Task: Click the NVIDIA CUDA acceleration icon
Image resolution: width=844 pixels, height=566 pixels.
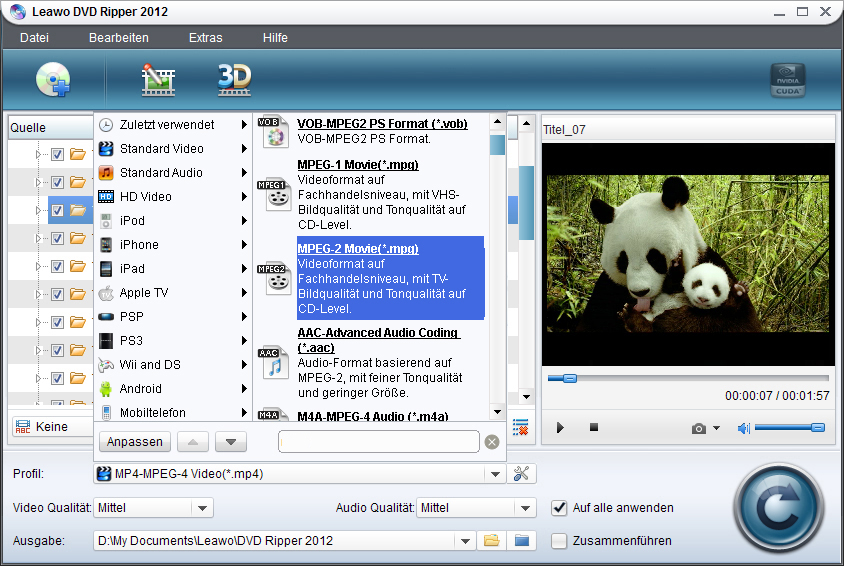Action: click(x=787, y=80)
